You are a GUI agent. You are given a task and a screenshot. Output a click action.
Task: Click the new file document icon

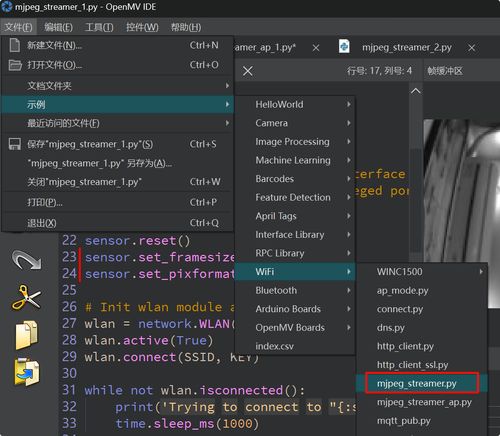(x=15, y=45)
